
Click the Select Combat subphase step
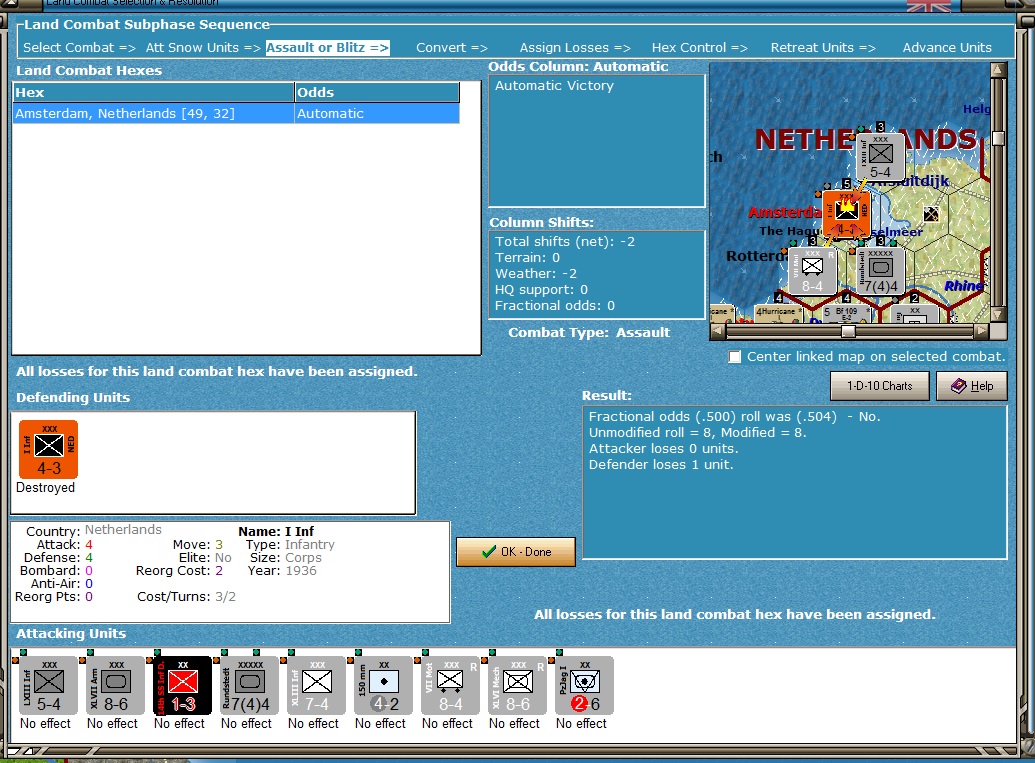(79, 48)
